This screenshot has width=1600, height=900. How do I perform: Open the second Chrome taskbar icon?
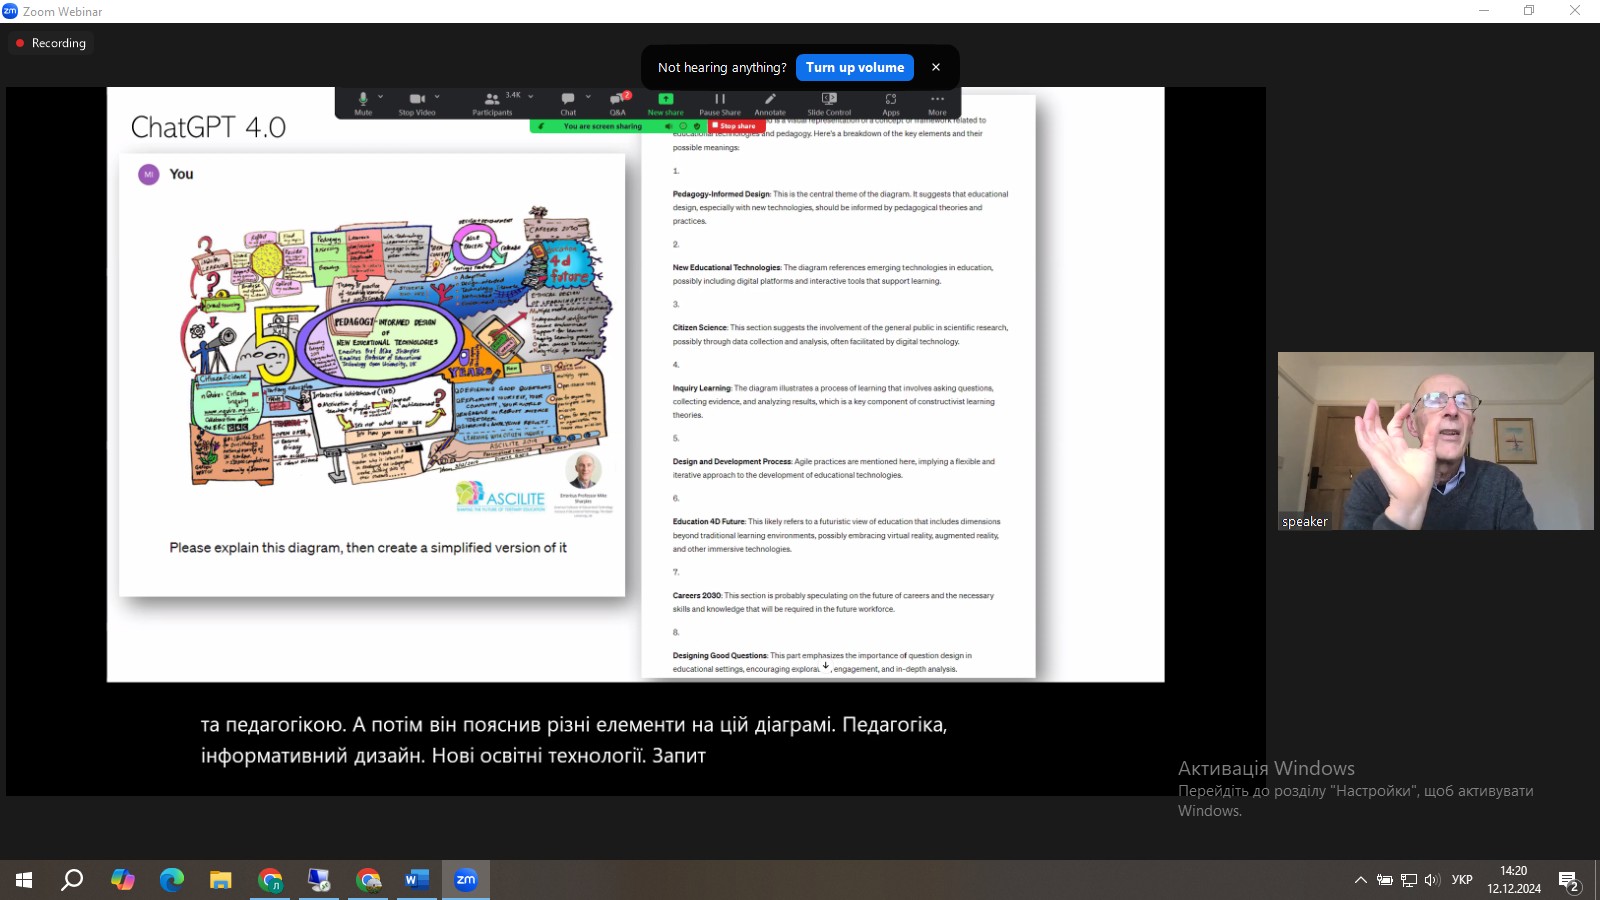click(368, 880)
